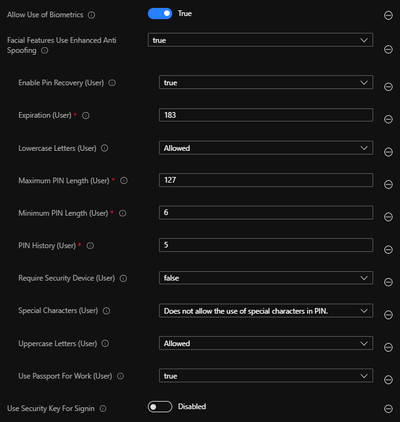Open the Require Security Device (User) dropdown

point(266,278)
